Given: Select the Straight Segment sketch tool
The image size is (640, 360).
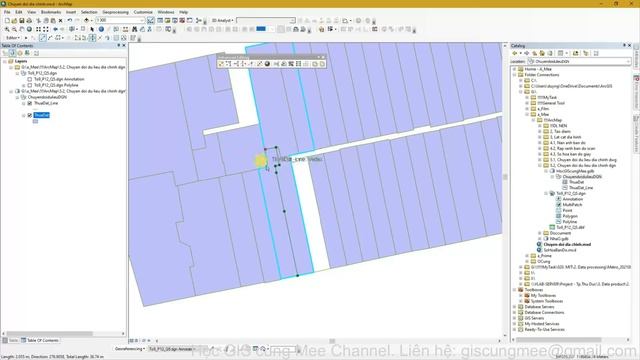Looking at the screenshot, I should click(42, 38).
